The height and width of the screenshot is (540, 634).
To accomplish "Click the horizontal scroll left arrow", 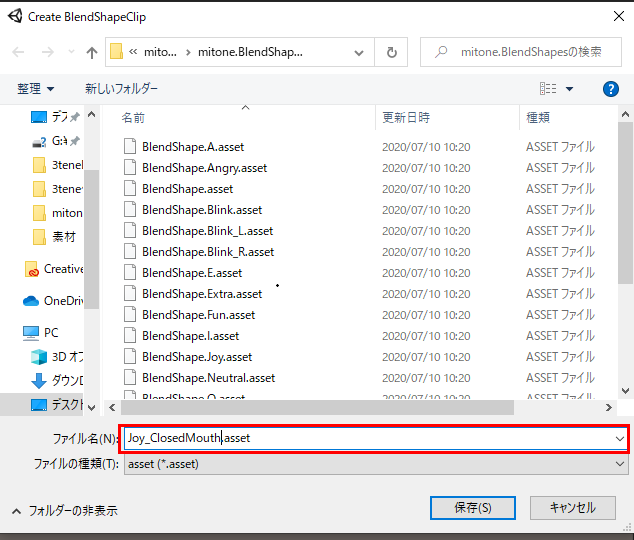I will click(x=112, y=407).
